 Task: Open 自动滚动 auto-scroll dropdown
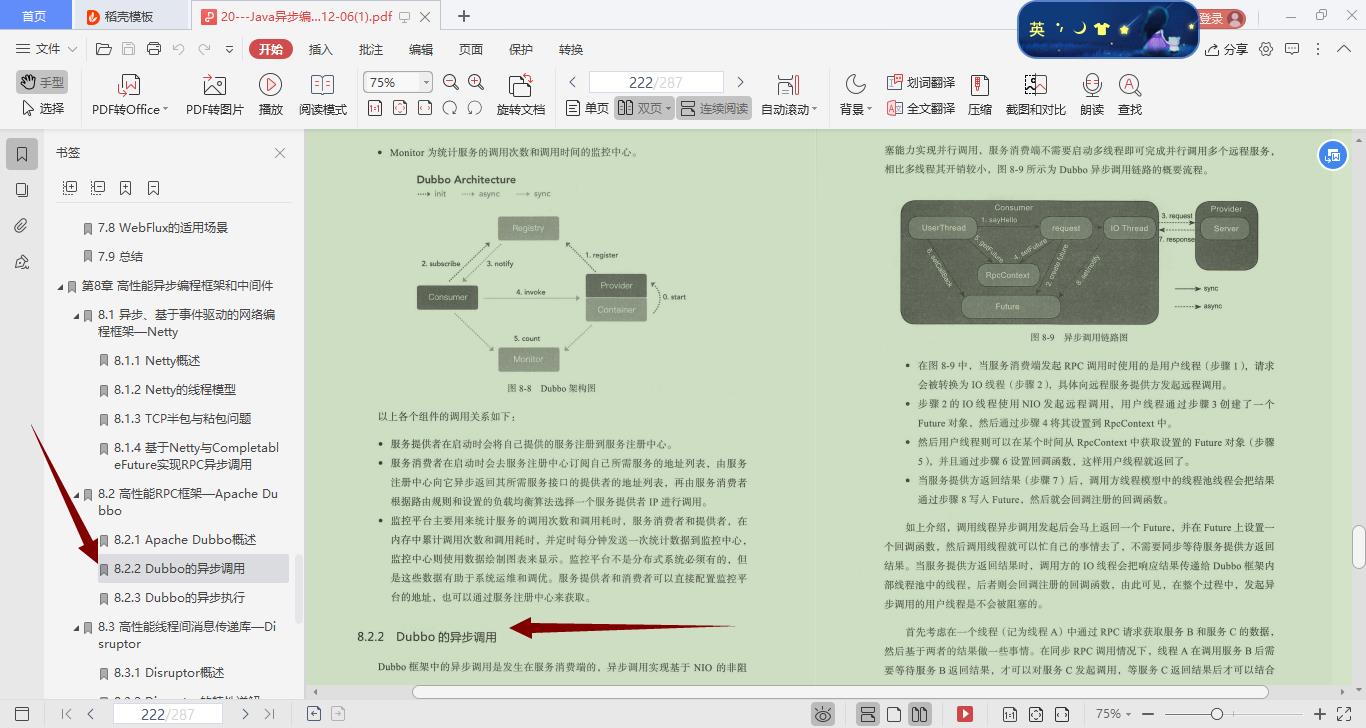point(788,95)
